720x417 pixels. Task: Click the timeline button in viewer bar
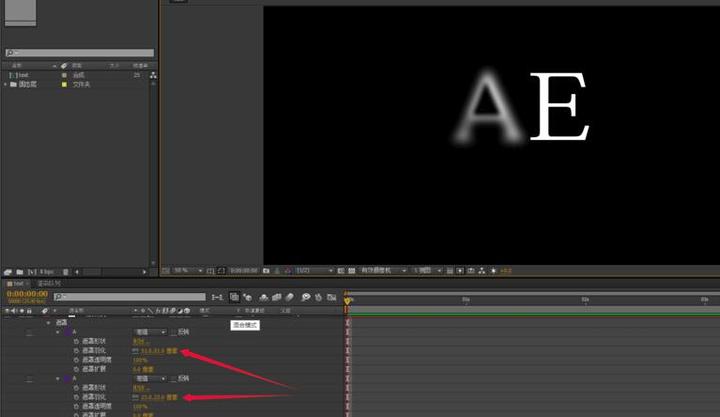click(x=471, y=271)
